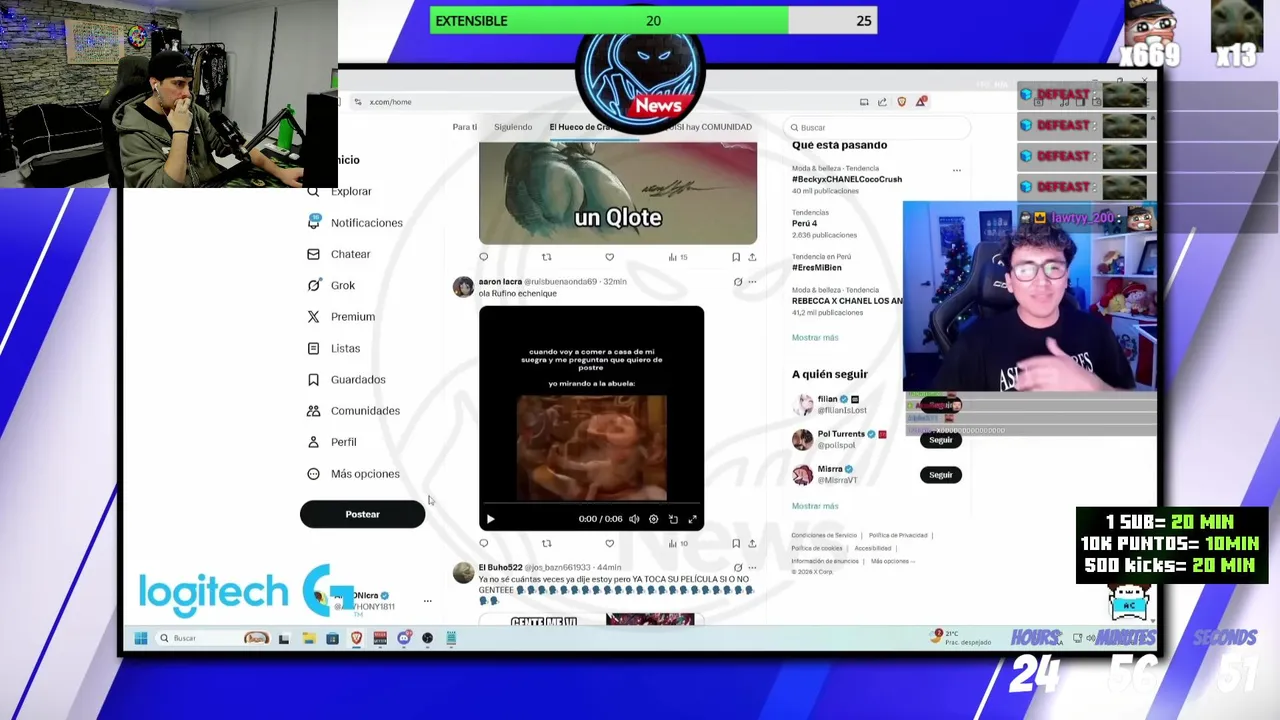Open the Perfil person icon
Screen dimensions: 1280x720
[x=313, y=442]
